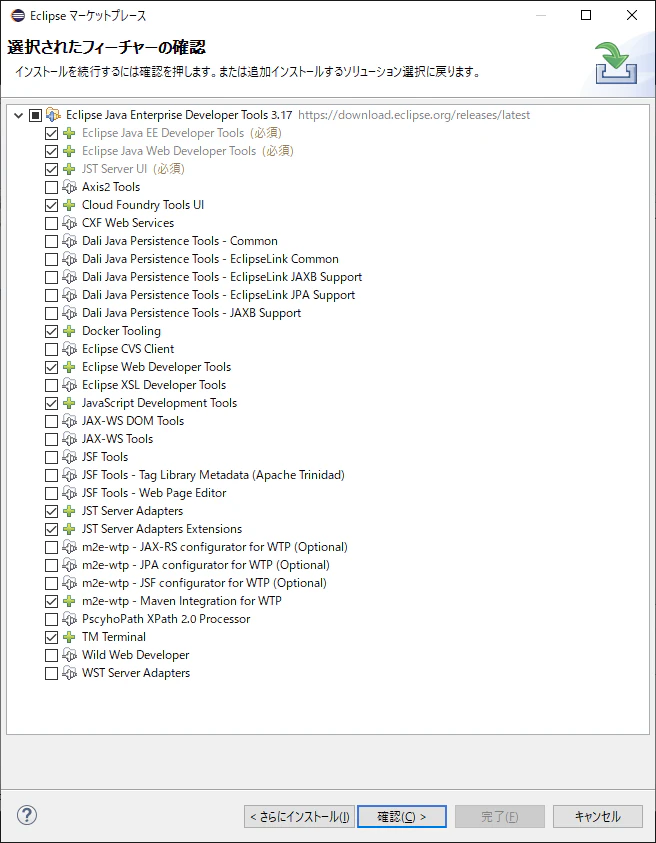Click the feature icon beside CXF Web Services
The height and width of the screenshot is (843, 656).
[x=69, y=223]
